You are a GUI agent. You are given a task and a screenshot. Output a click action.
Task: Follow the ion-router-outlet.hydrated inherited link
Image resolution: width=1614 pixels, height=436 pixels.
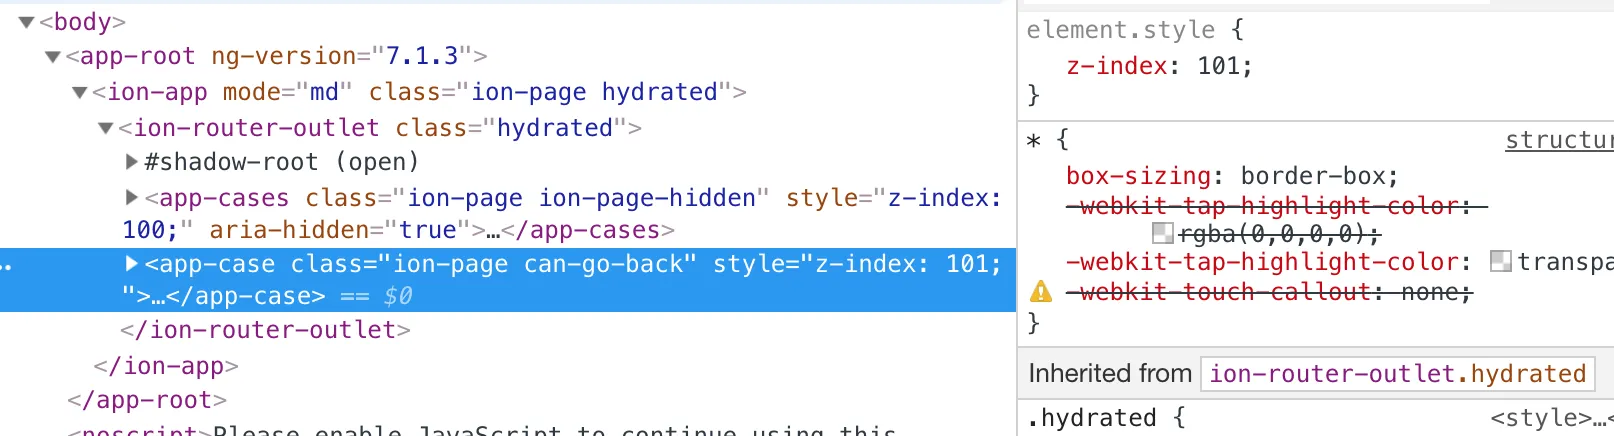[1398, 374]
